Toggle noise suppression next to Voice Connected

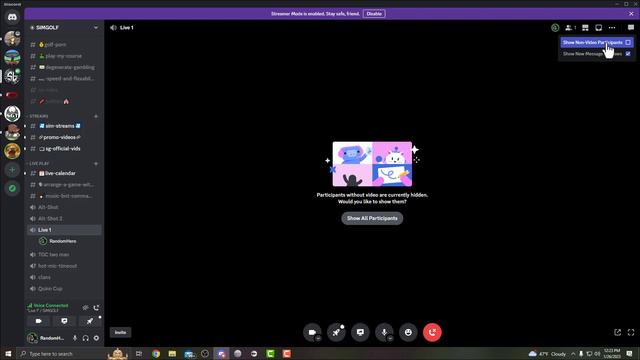click(x=85, y=308)
